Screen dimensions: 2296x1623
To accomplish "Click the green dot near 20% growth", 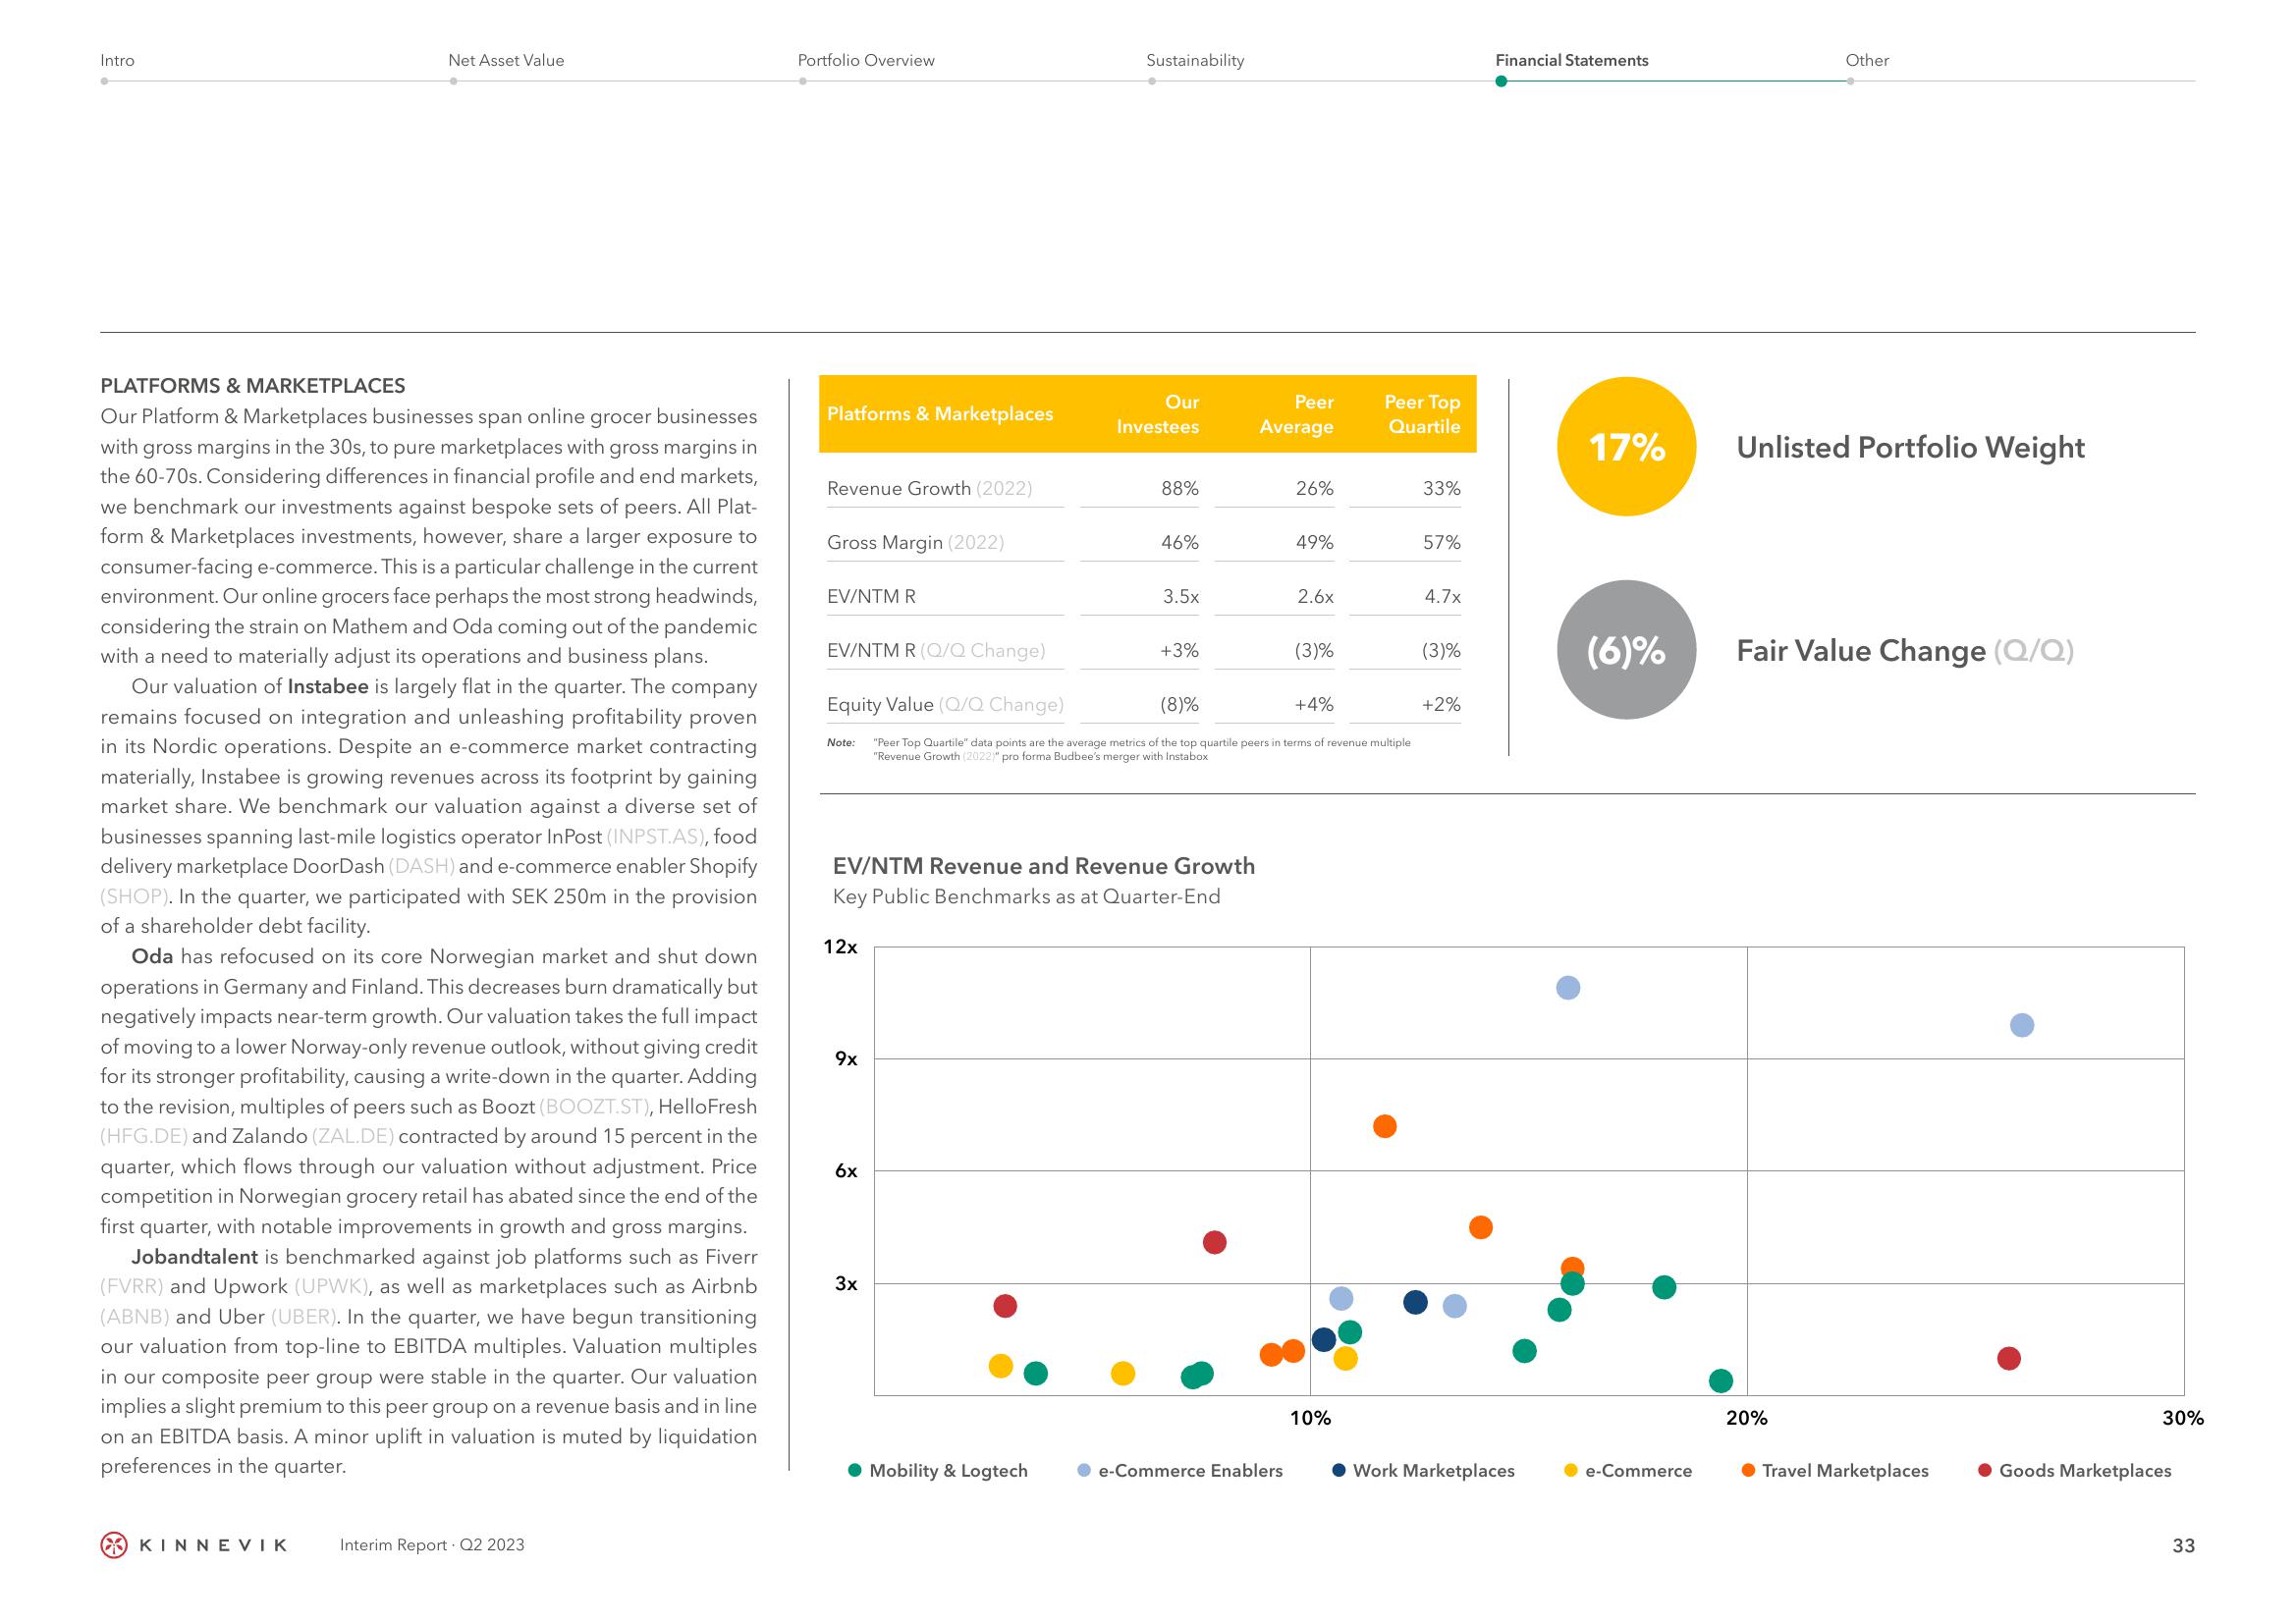I will [x=1721, y=1381].
